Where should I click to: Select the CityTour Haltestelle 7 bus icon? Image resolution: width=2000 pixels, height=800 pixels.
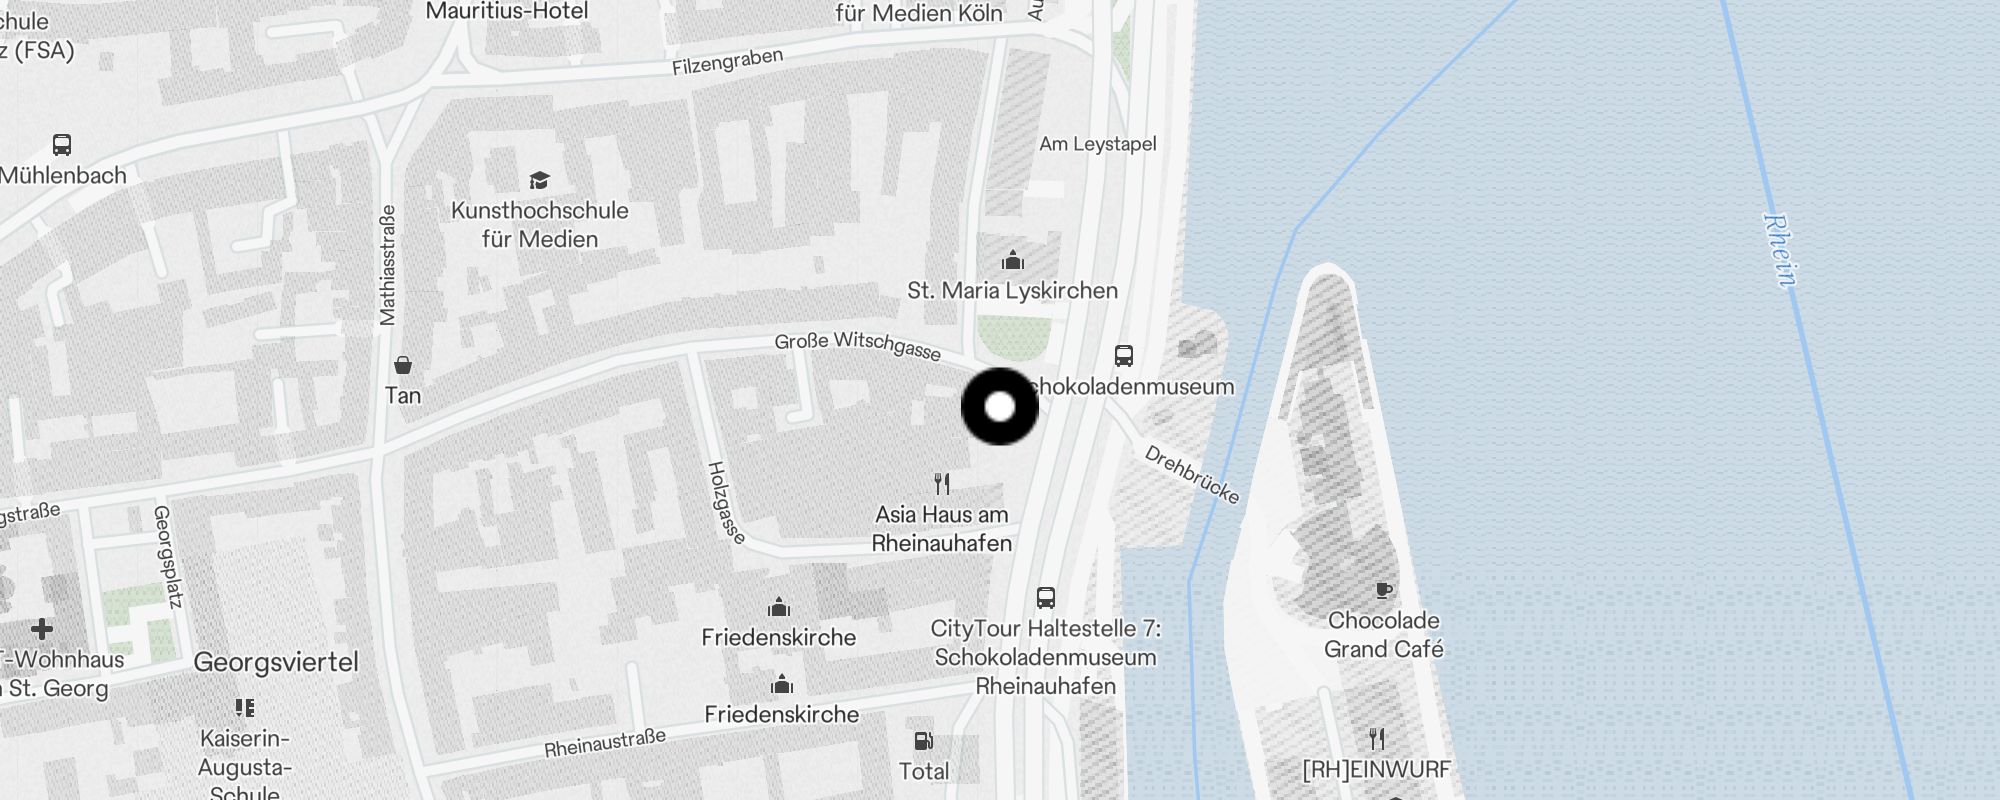click(x=1046, y=598)
